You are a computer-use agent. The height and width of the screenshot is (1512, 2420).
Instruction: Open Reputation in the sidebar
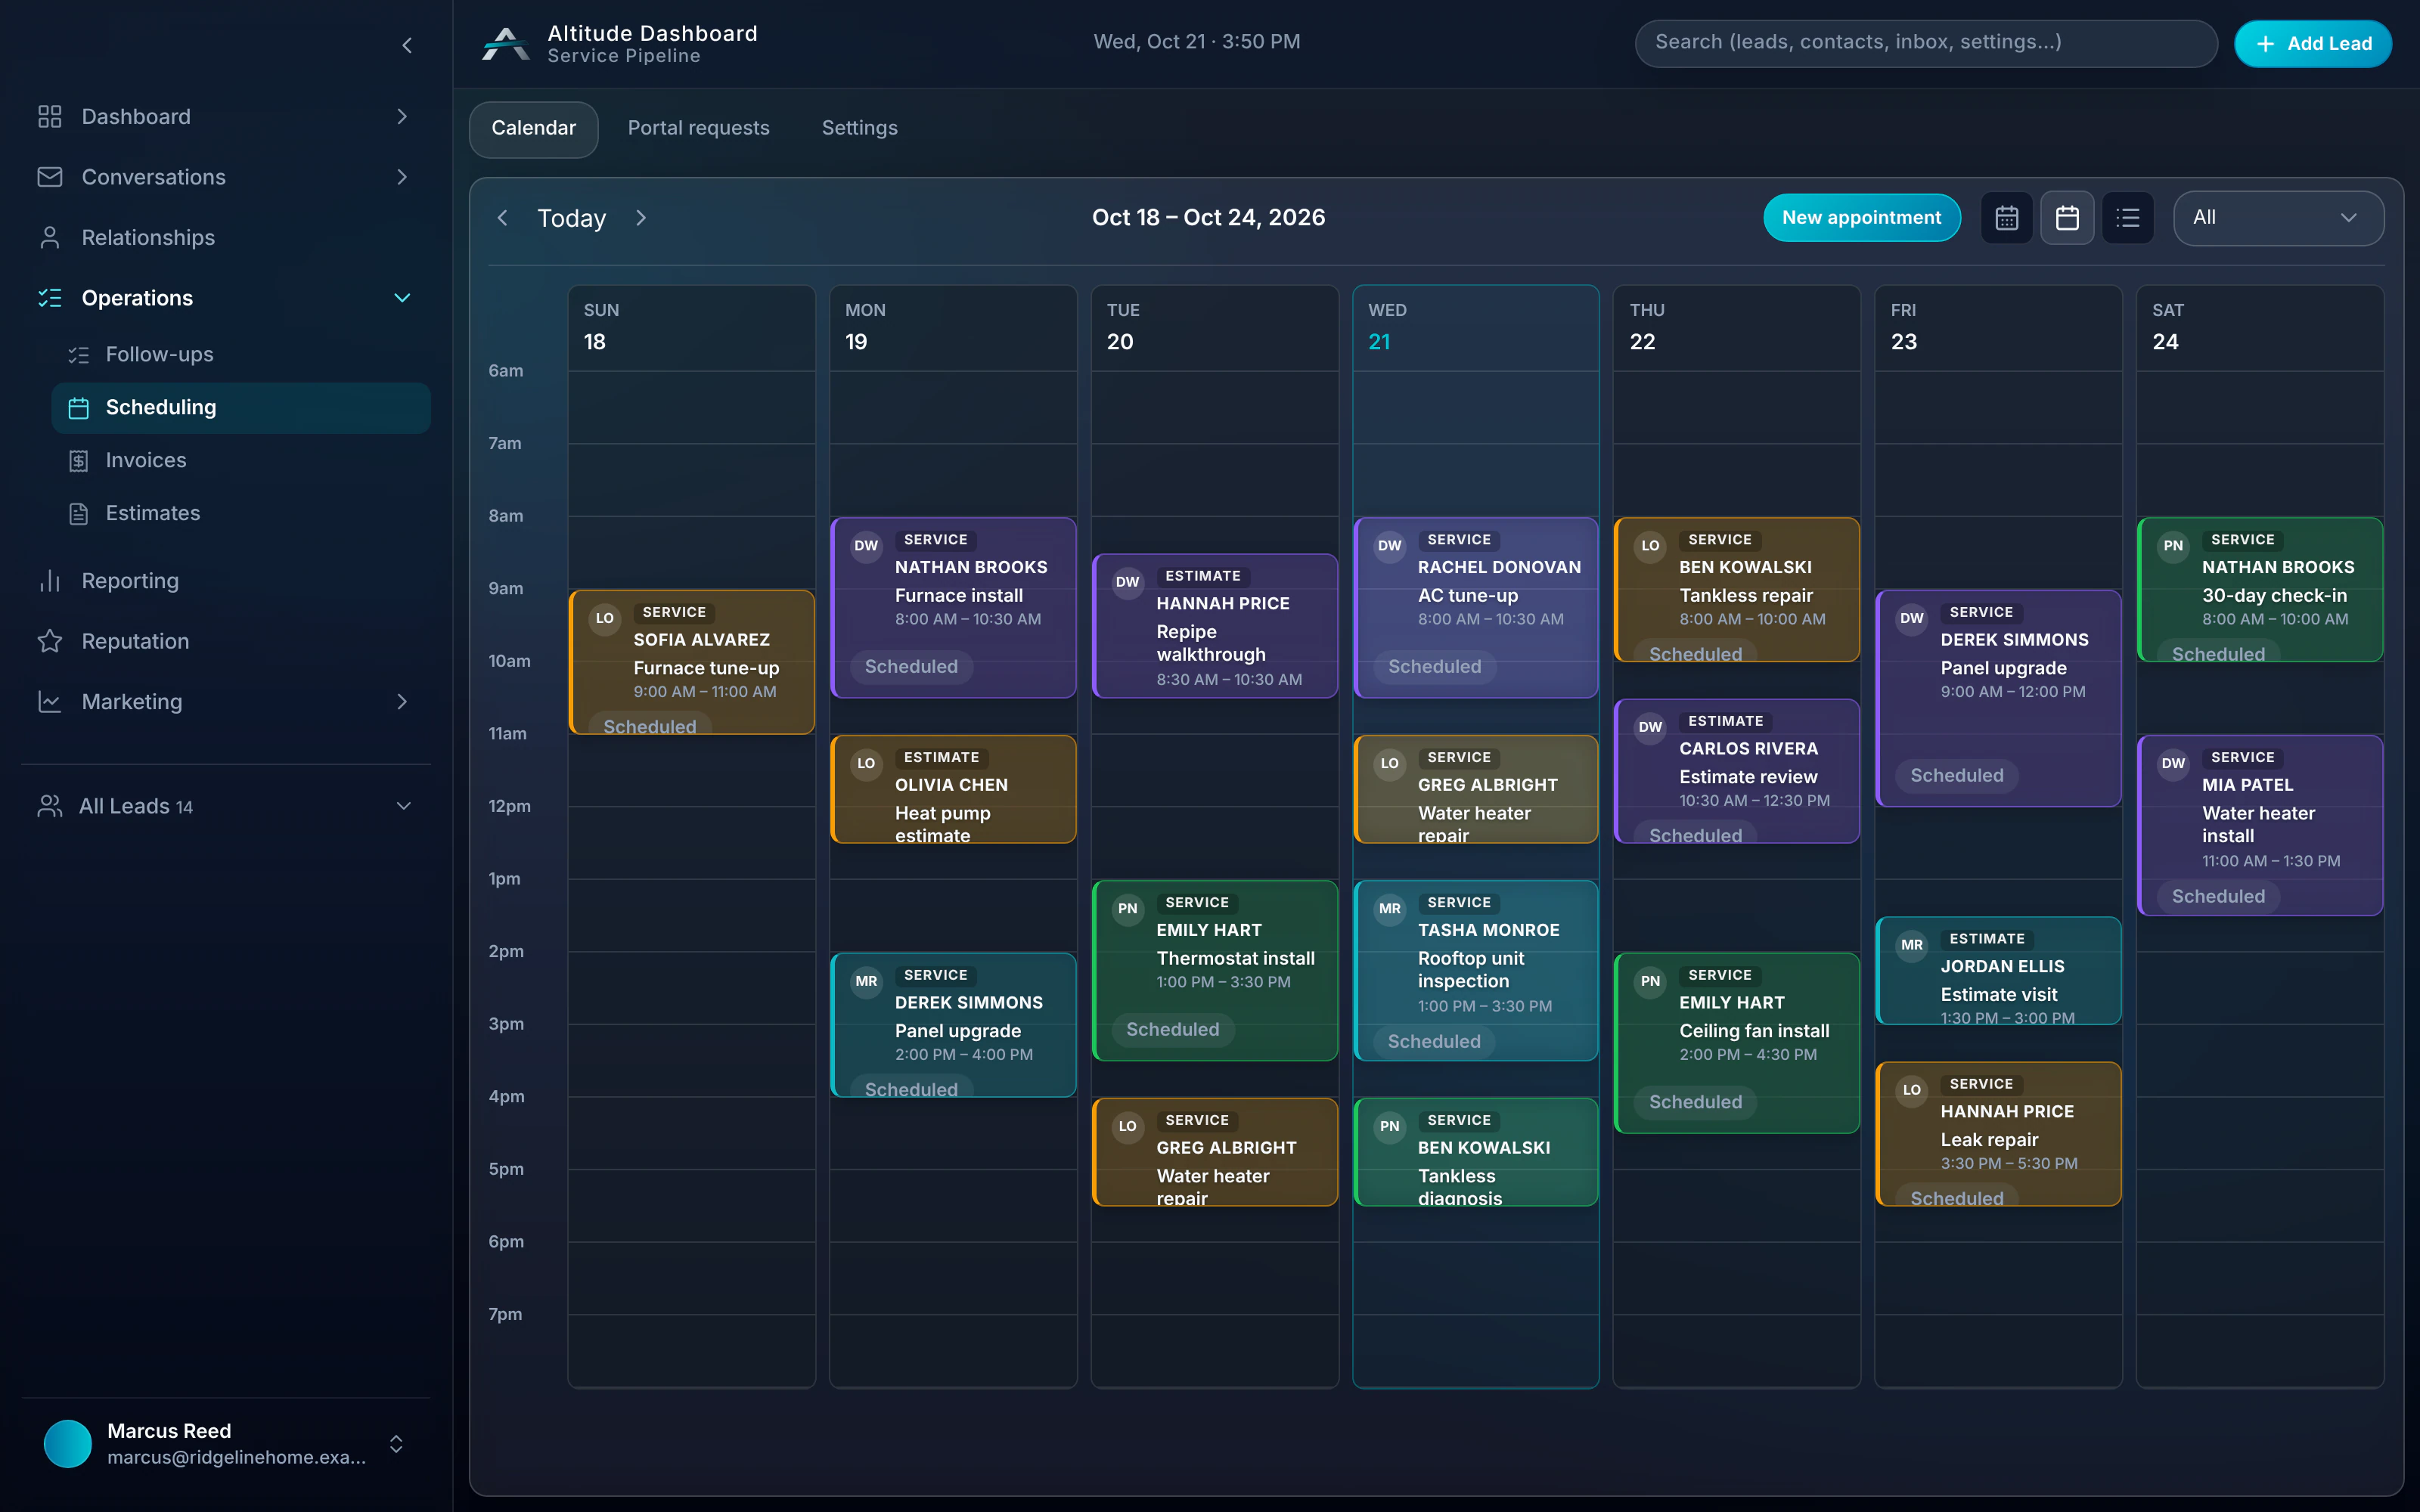coord(226,641)
